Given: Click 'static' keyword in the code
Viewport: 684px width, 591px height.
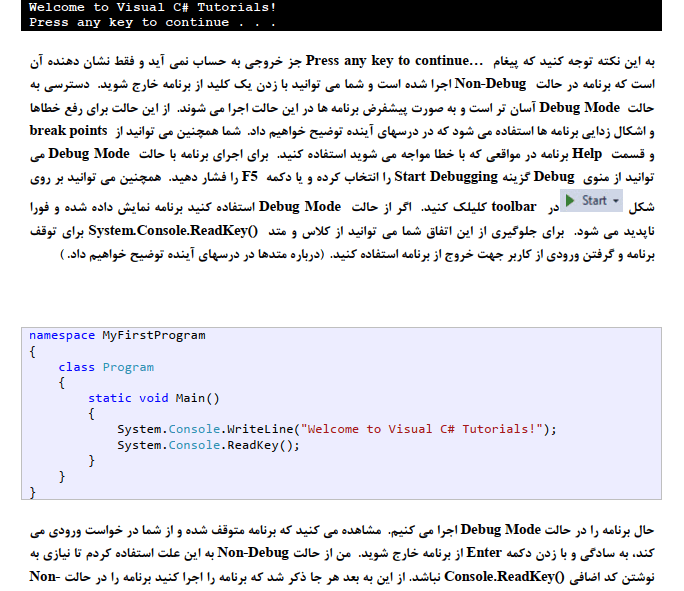Looking at the screenshot, I should point(109,398).
